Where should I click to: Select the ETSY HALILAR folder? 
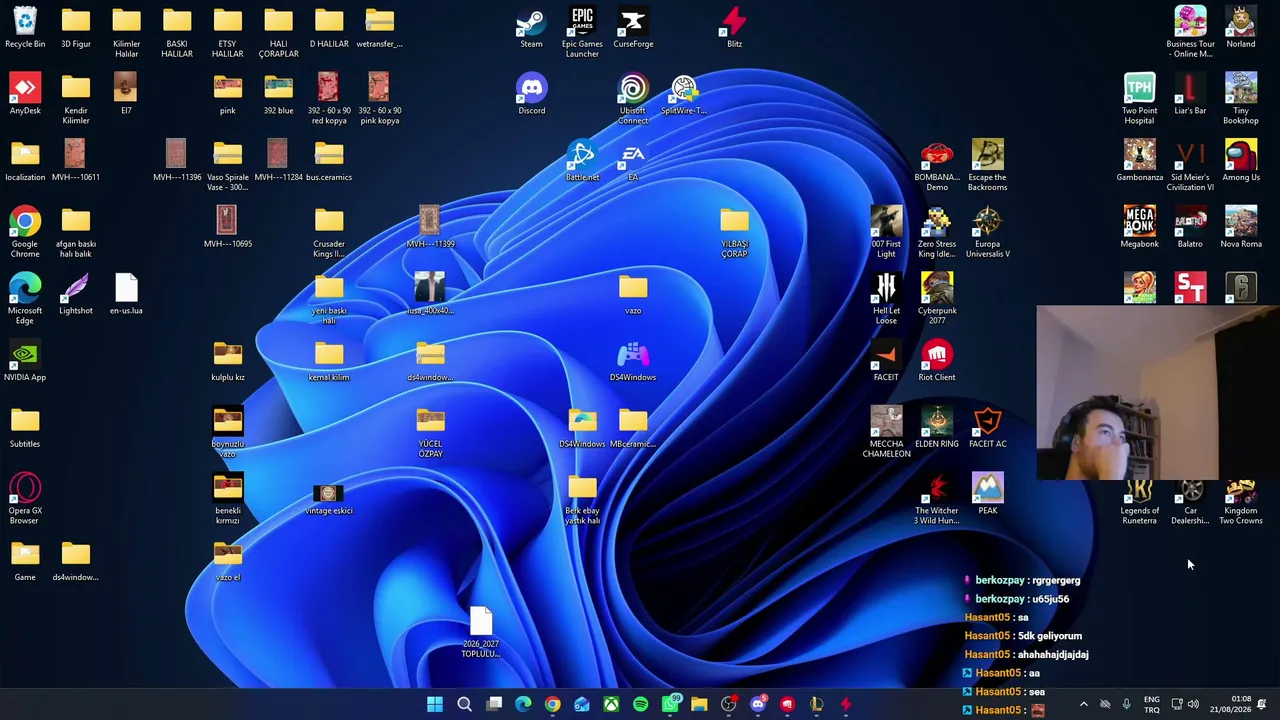228,33
